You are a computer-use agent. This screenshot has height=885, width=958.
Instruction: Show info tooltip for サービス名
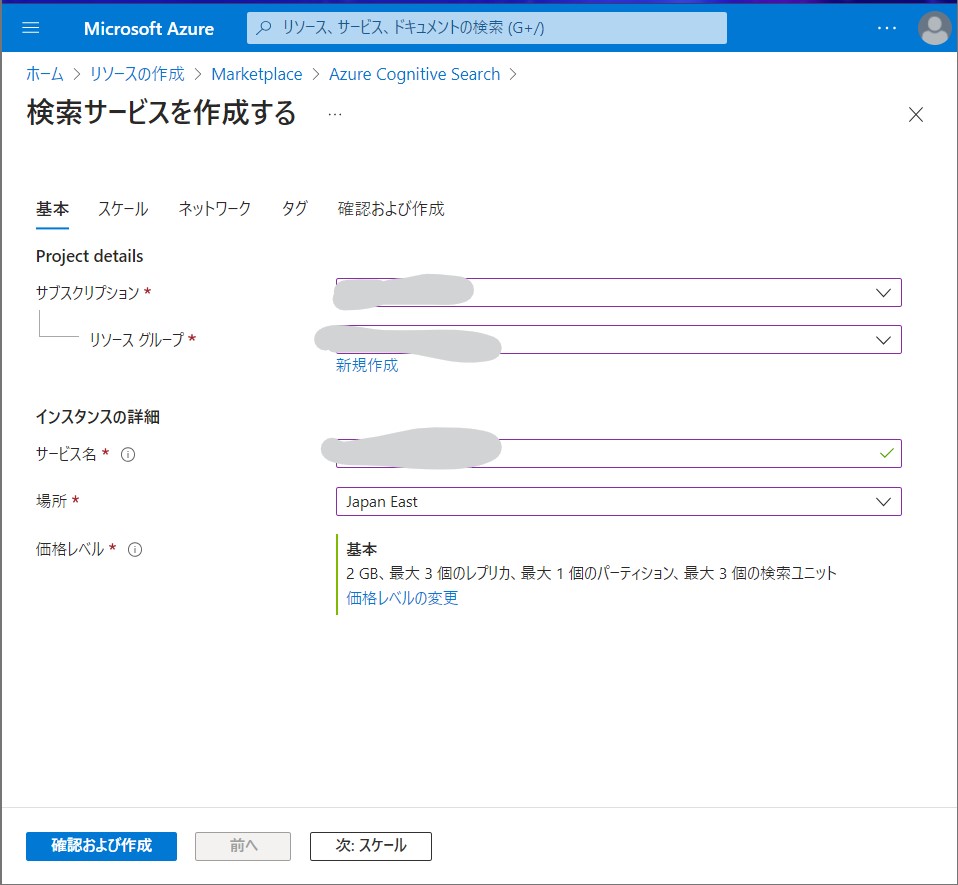(128, 454)
